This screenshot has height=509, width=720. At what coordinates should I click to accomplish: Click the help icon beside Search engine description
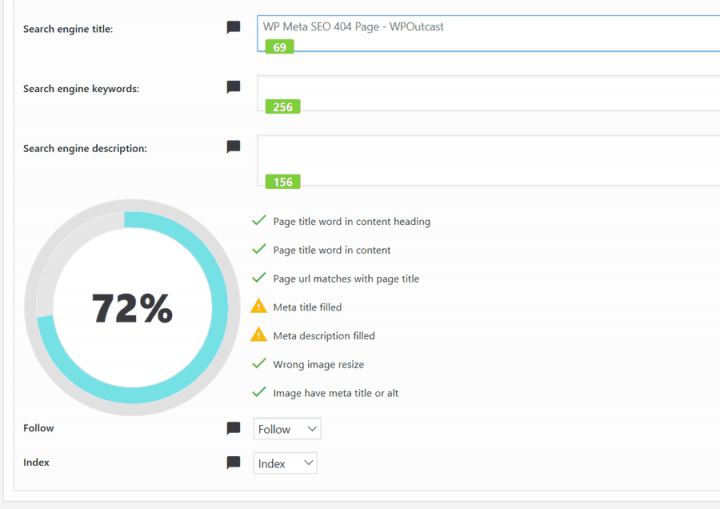click(x=233, y=147)
